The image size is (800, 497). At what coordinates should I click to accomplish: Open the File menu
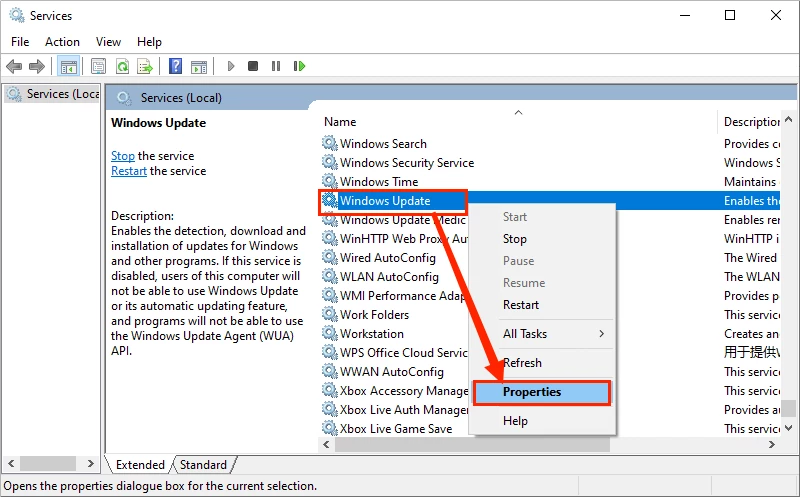pos(20,42)
